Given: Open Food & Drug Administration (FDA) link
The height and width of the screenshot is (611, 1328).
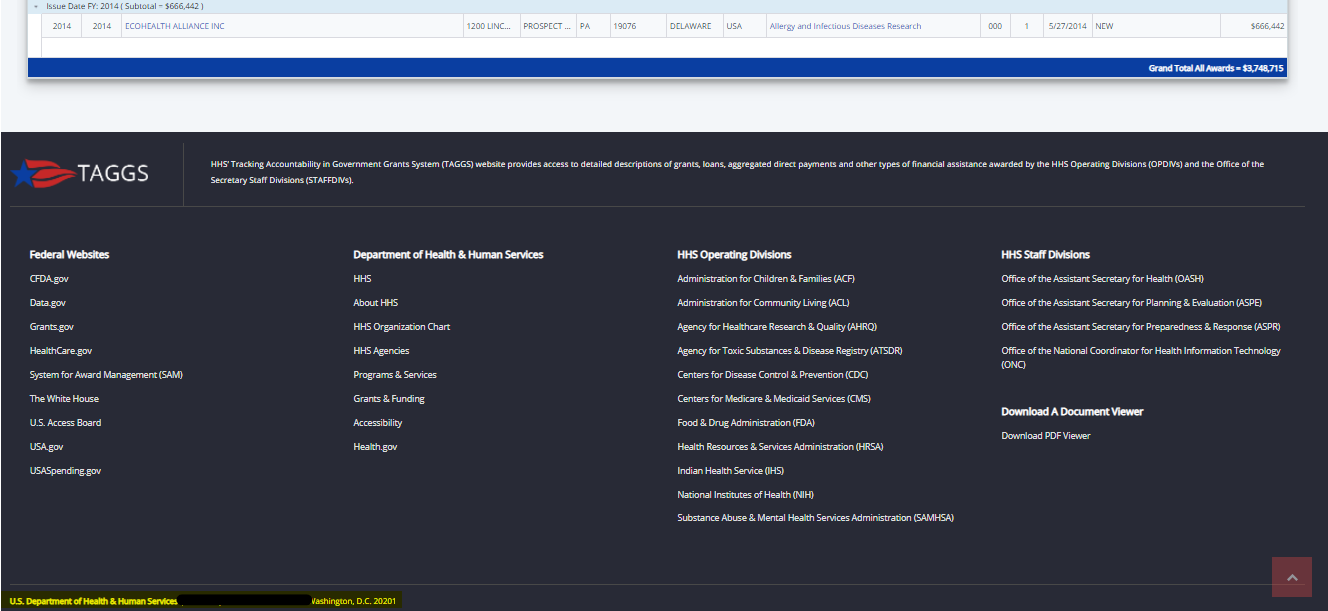Looking at the screenshot, I should tap(746, 423).
